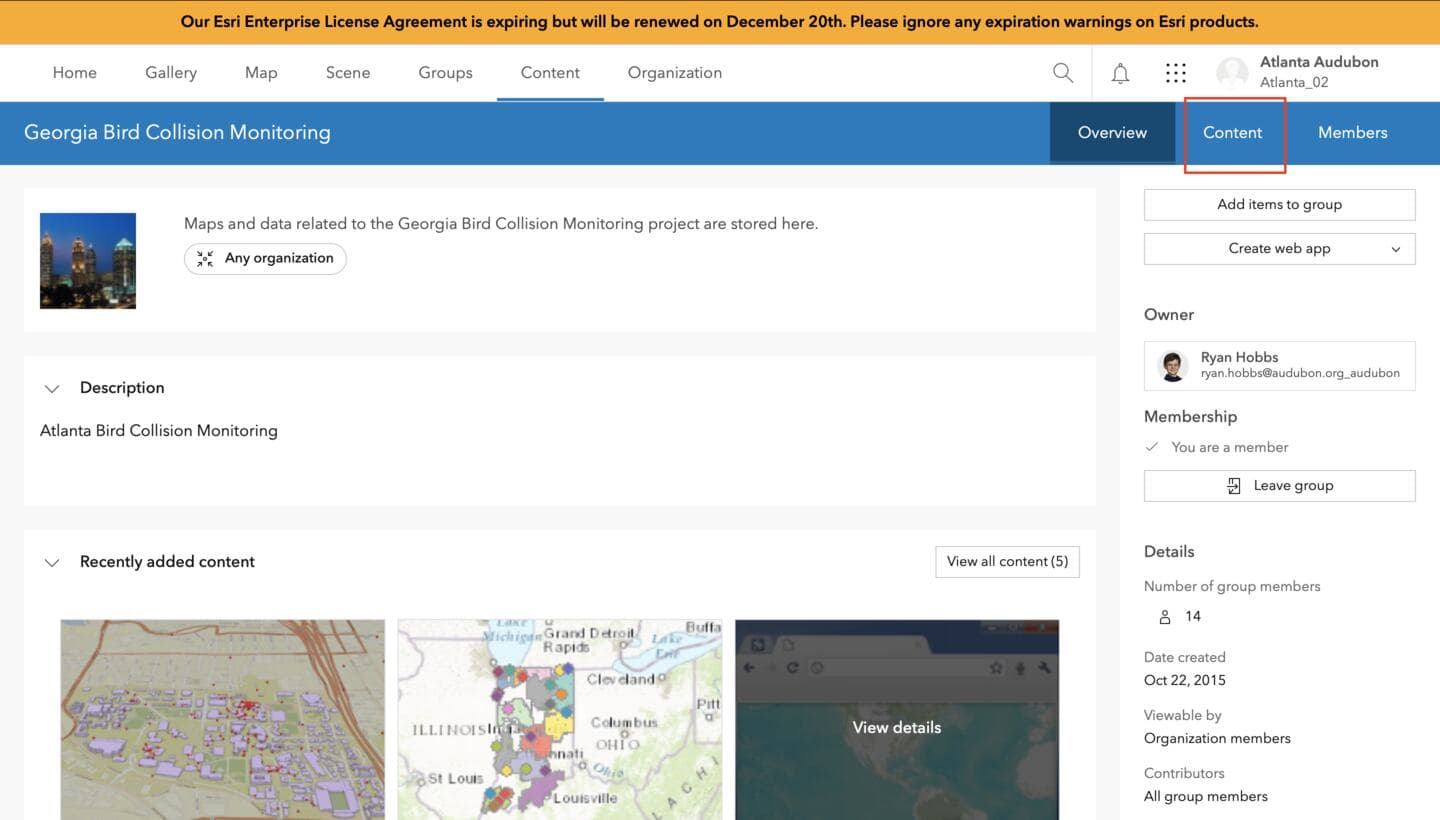1440x820 pixels.
Task: Click the Esri license renewal banner
Action: 720,22
